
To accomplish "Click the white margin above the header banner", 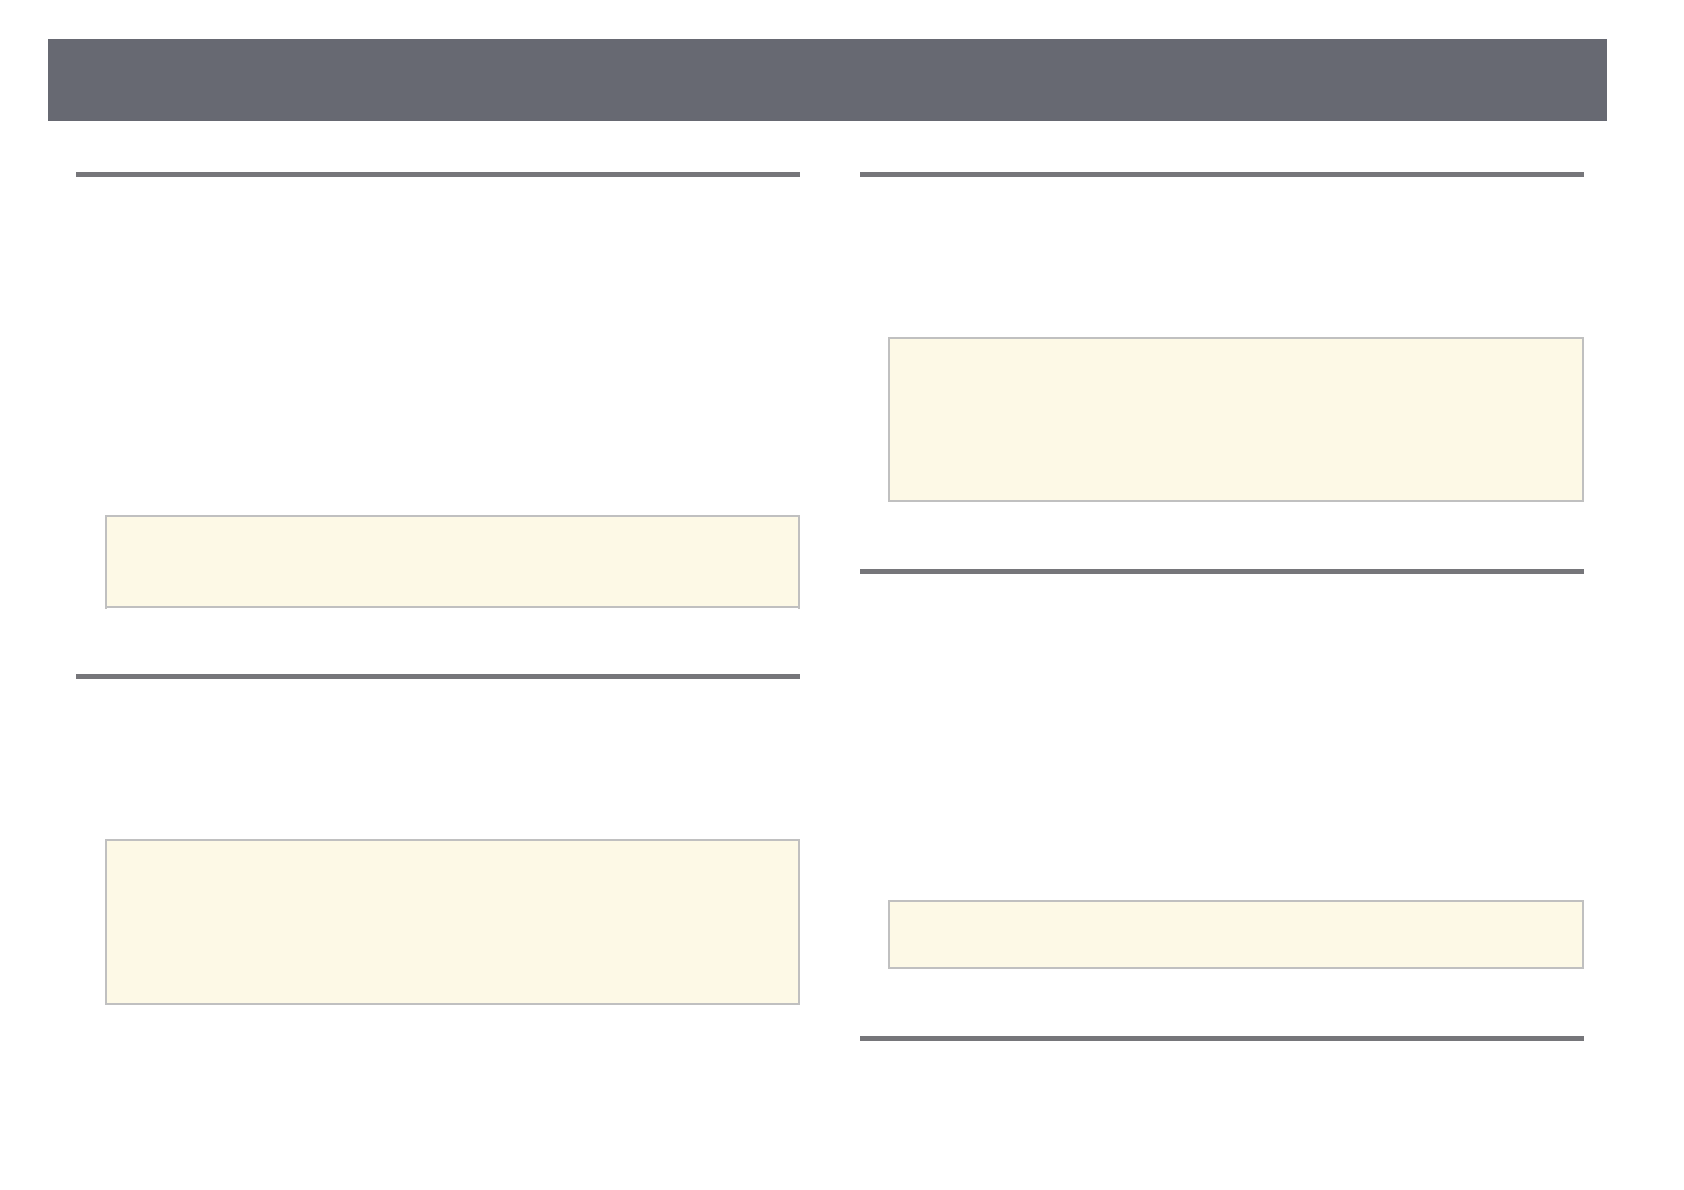I will pos(827,18).
